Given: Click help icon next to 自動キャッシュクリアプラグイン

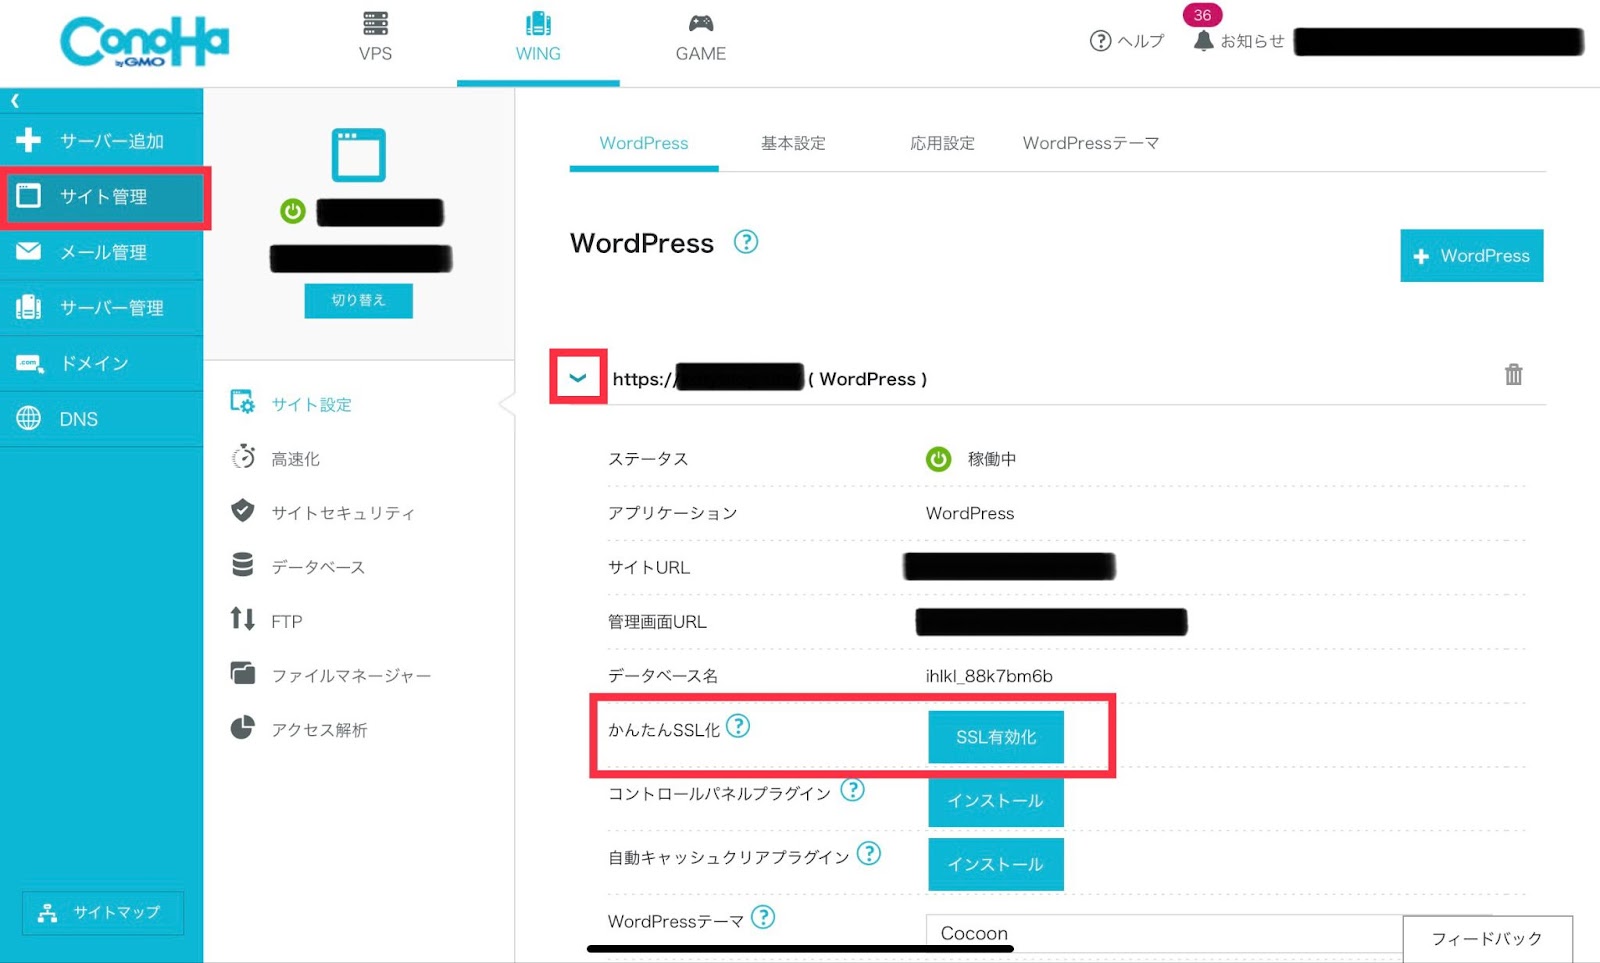Looking at the screenshot, I should click(x=869, y=853).
